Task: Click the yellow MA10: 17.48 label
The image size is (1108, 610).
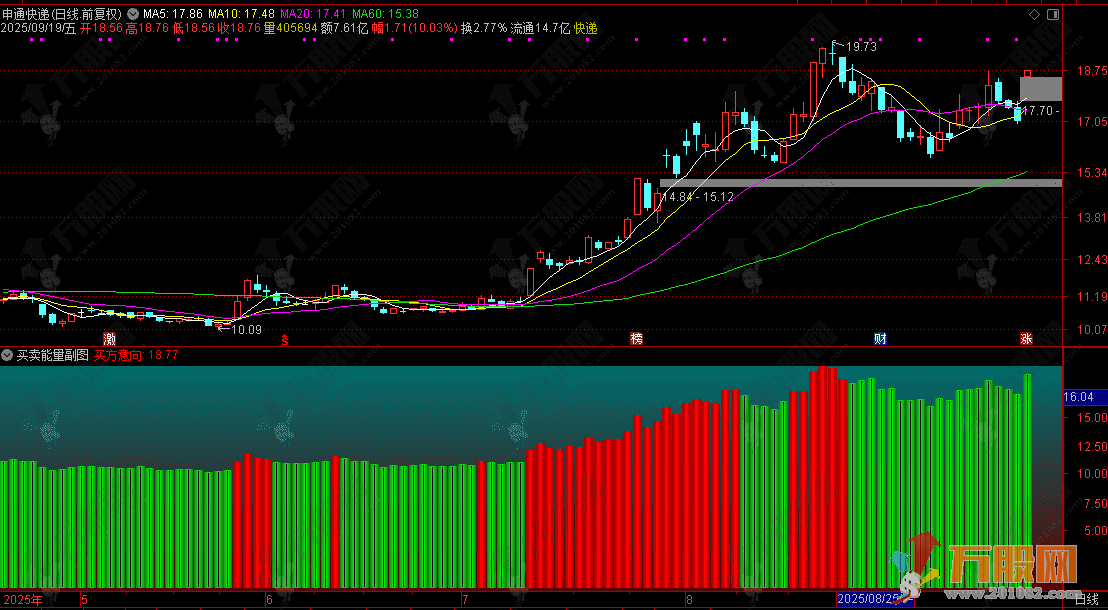Action: (242, 13)
